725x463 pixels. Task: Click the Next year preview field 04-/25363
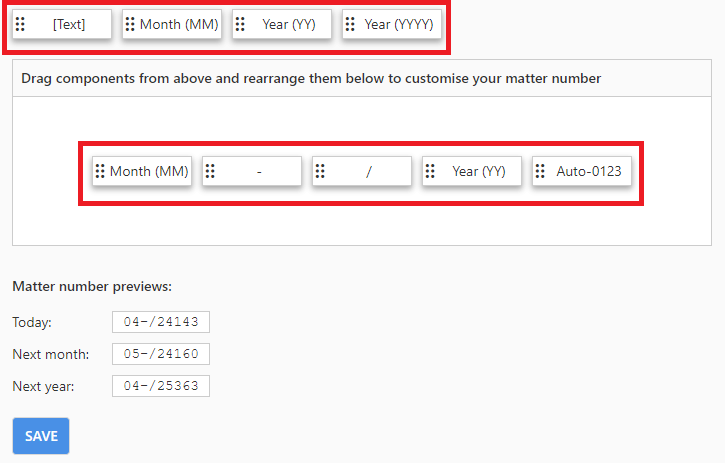pyautogui.click(x=161, y=386)
